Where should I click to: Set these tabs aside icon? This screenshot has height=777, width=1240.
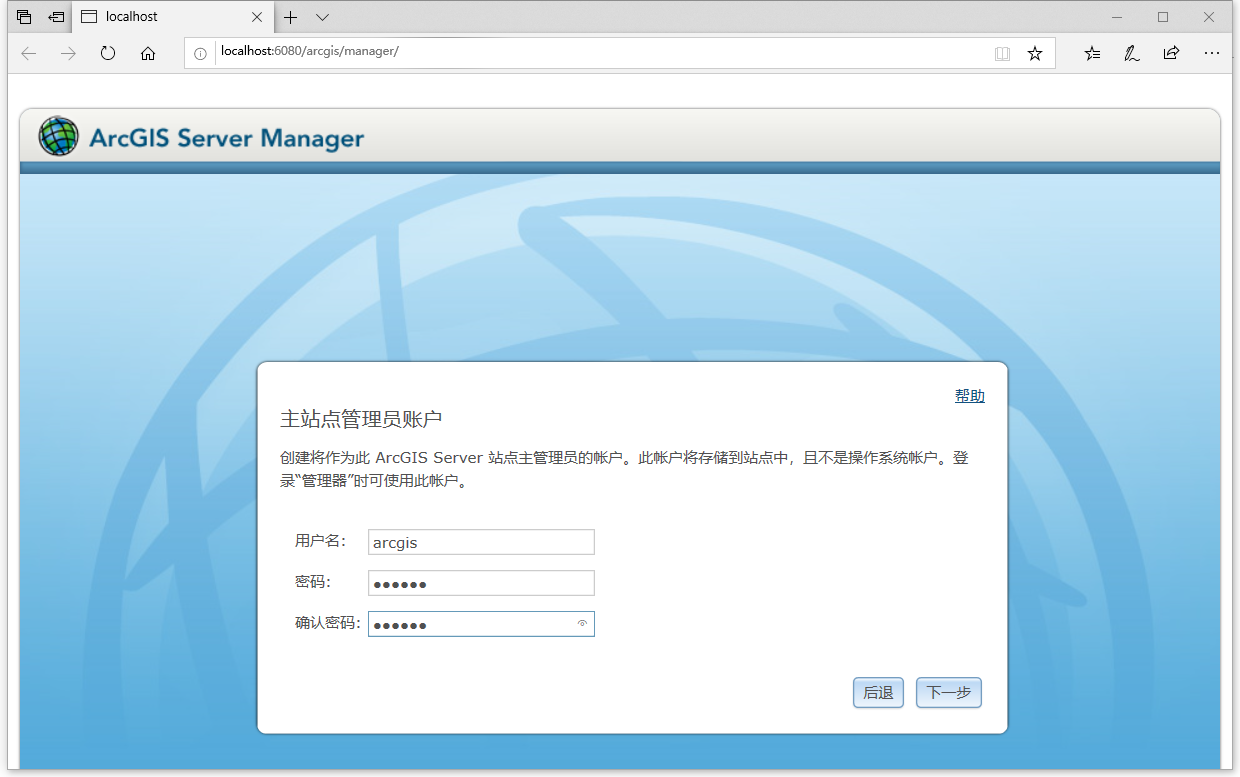(x=57, y=17)
